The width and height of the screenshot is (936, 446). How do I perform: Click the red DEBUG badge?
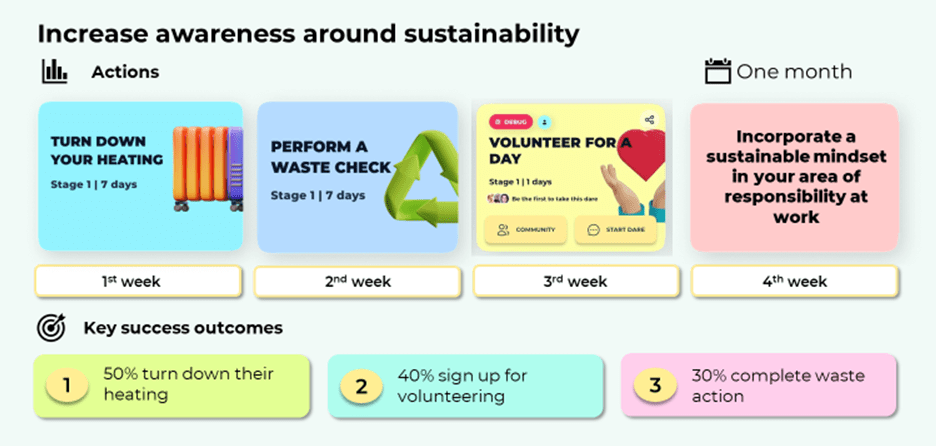[x=511, y=122]
